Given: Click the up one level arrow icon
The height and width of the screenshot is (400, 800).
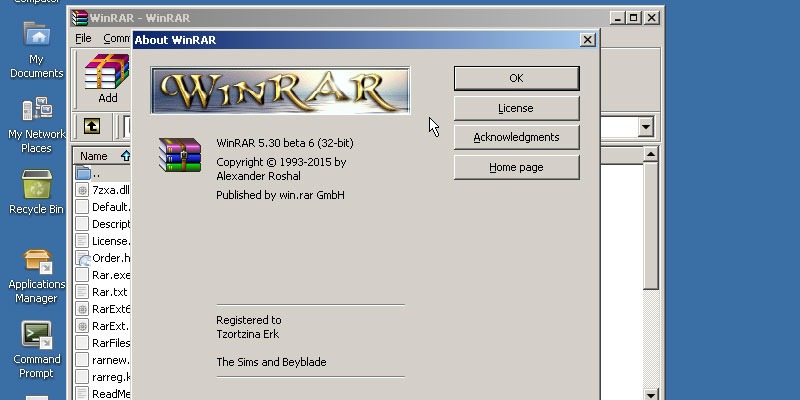Looking at the screenshot, I should pos(92,126).
